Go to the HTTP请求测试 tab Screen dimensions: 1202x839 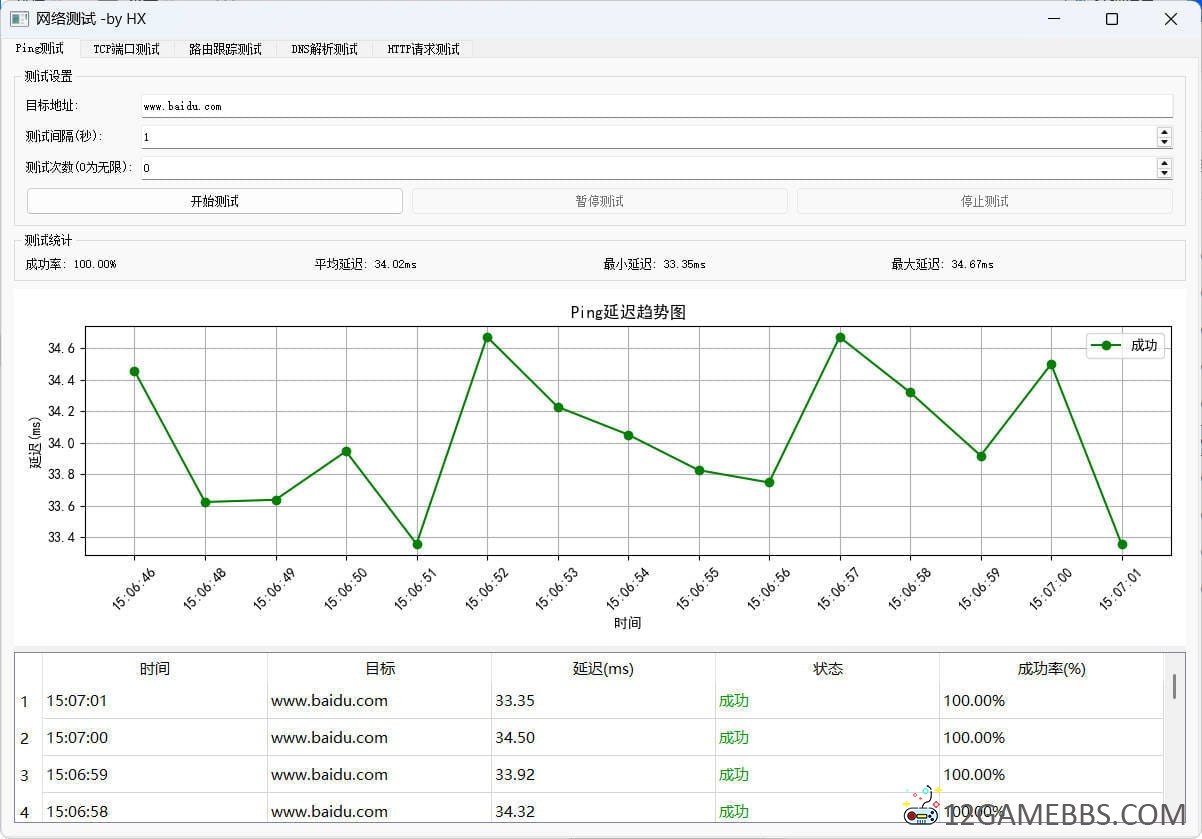(x=423, y=49)
